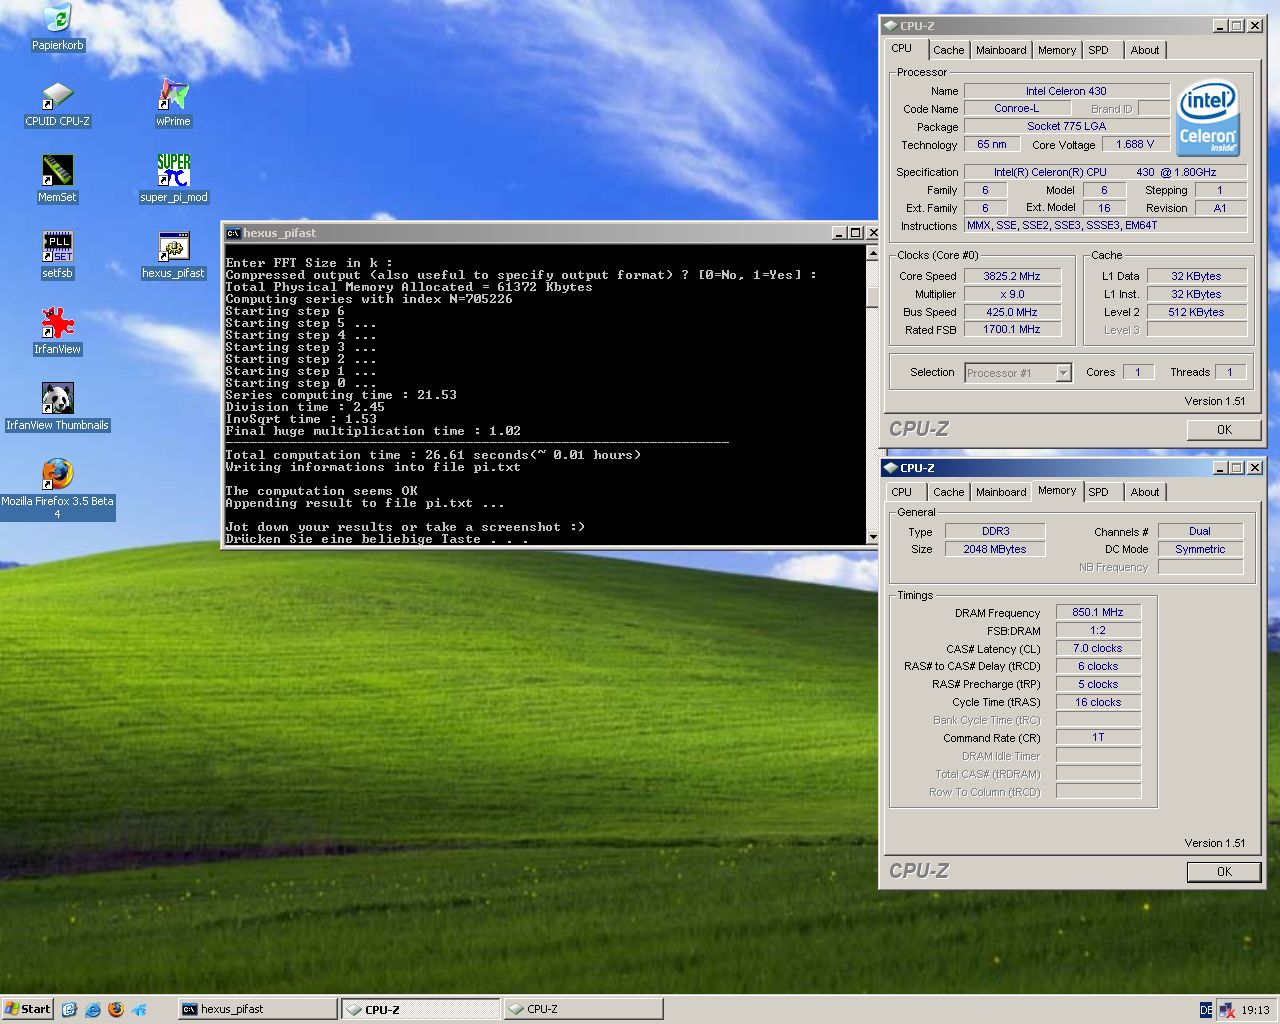Click the DE language indicator in tray
Viewport: 1280px width, 1024px height.
1206,1010
